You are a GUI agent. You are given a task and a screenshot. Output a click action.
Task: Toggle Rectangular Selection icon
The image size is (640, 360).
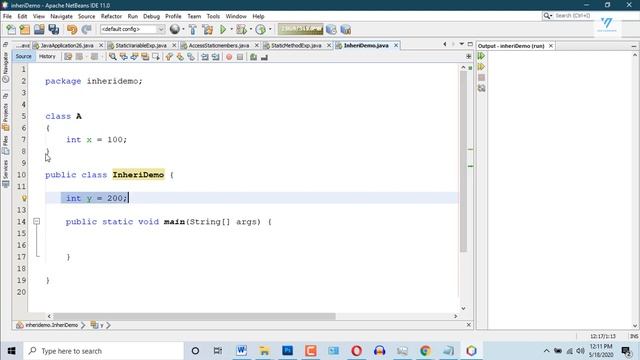point(156,57)
